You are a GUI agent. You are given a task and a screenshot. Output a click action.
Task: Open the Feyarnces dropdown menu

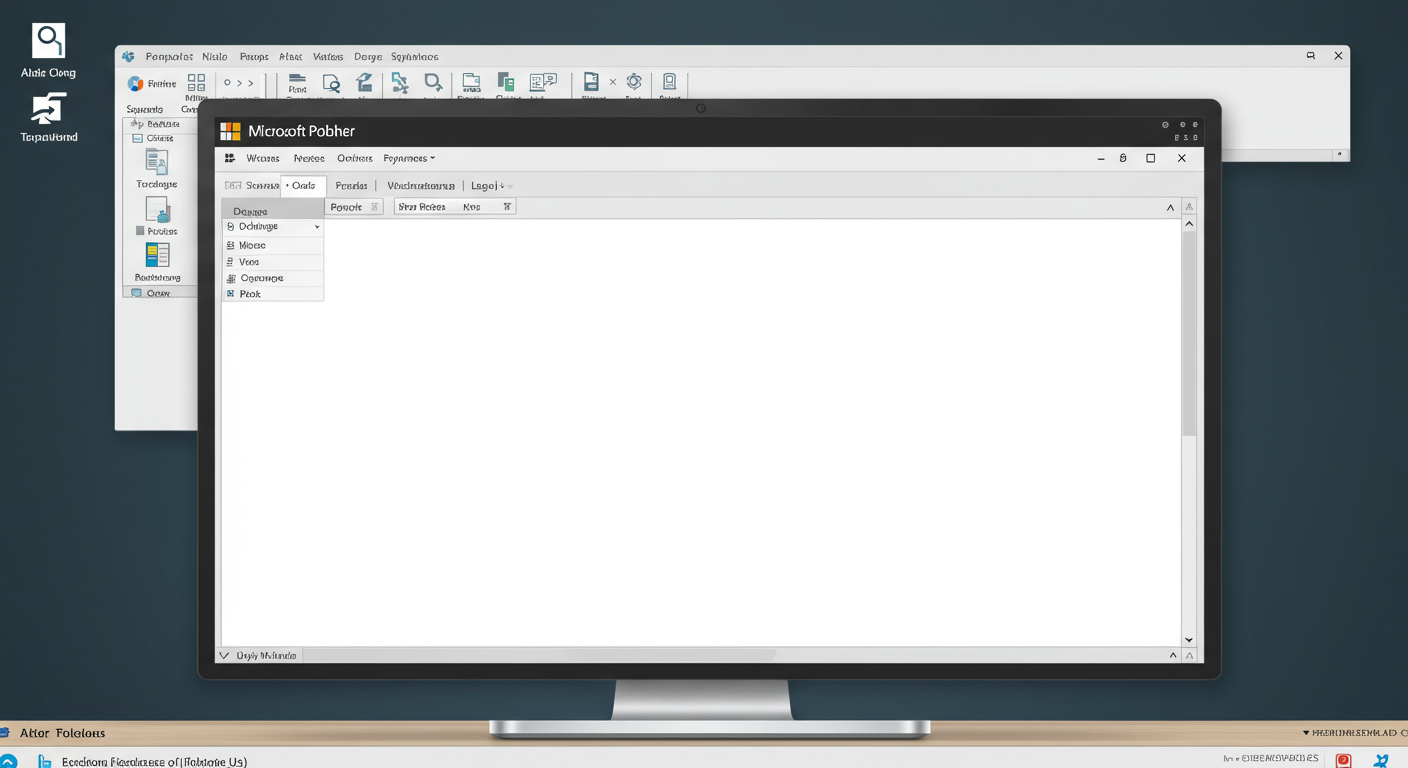tap(409, 158)
